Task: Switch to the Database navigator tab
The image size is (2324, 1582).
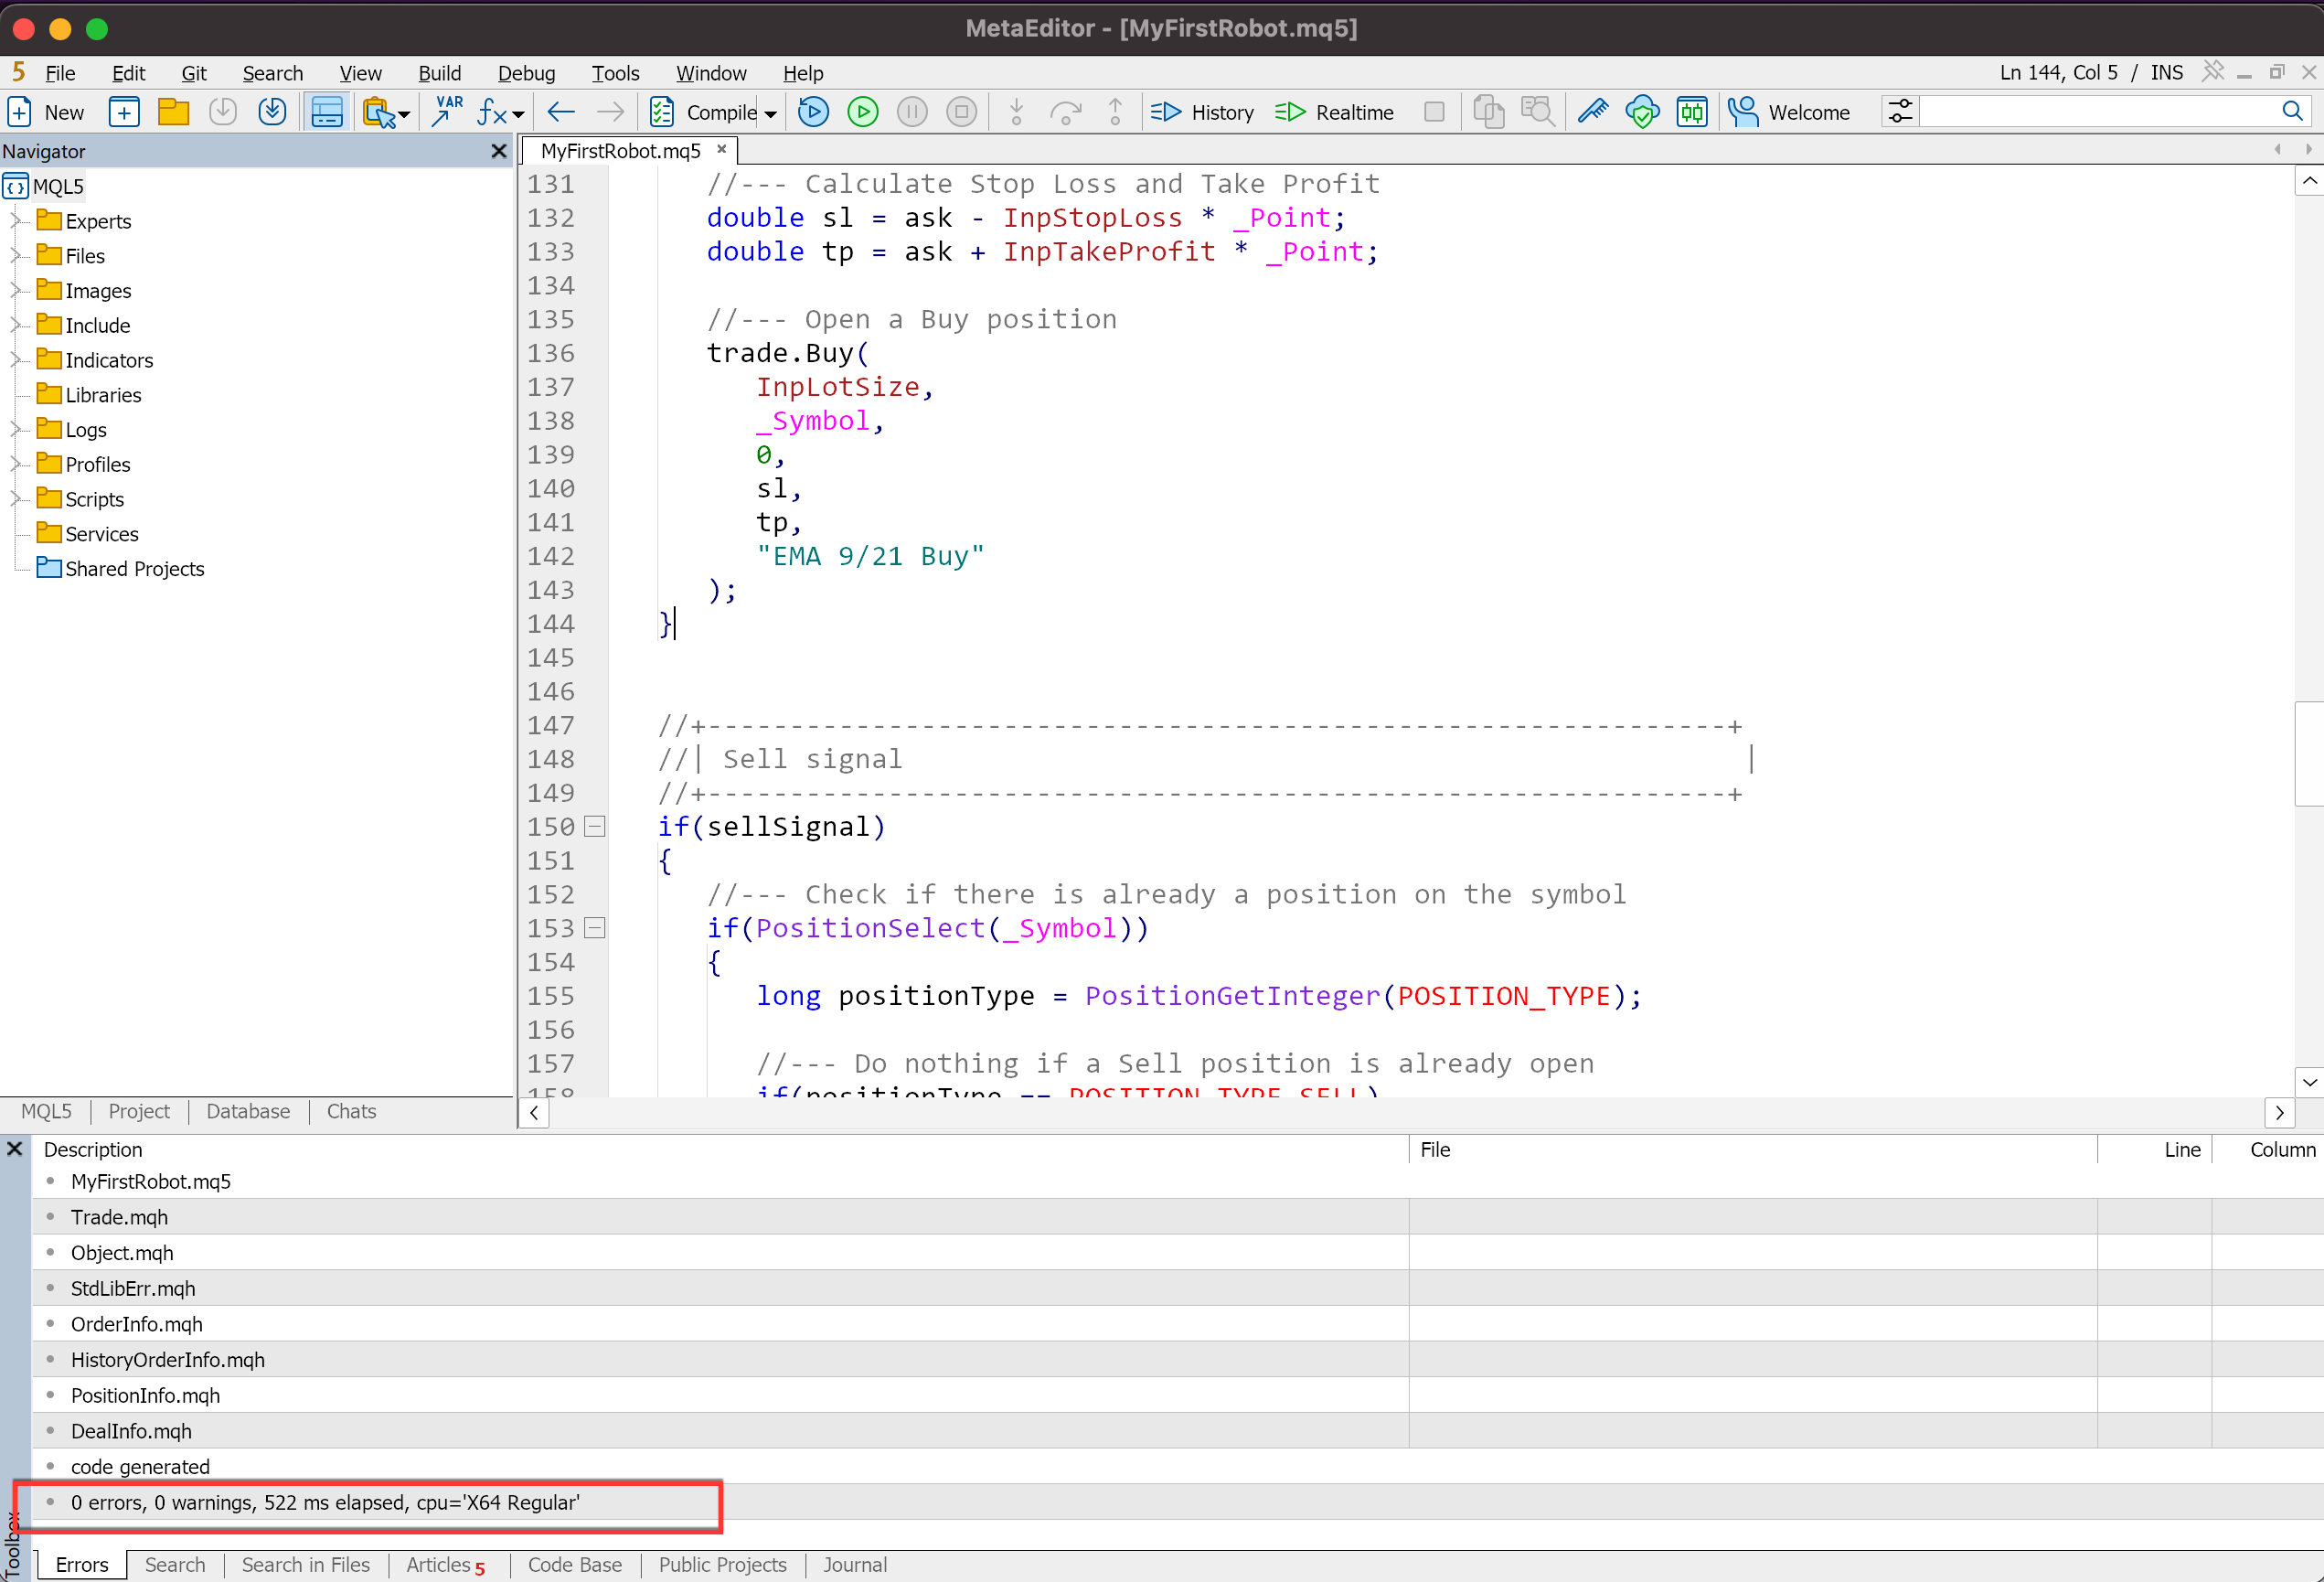Action: (x=248, y=1111)
